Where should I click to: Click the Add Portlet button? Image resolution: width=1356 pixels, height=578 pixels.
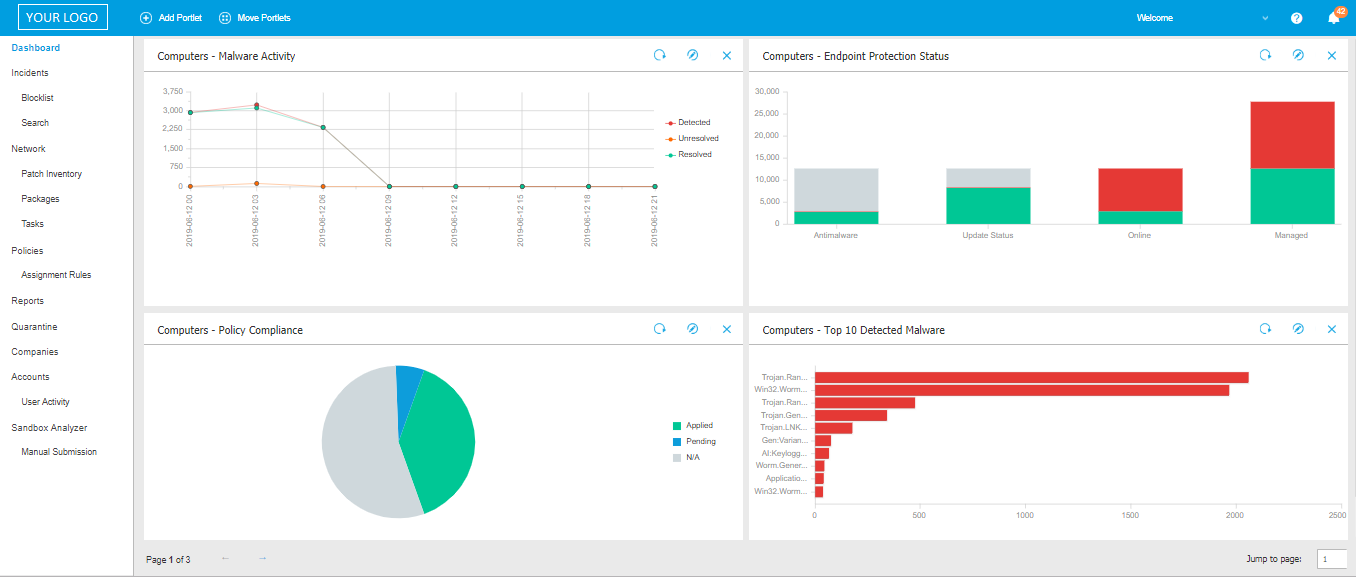tap(171, 18)
